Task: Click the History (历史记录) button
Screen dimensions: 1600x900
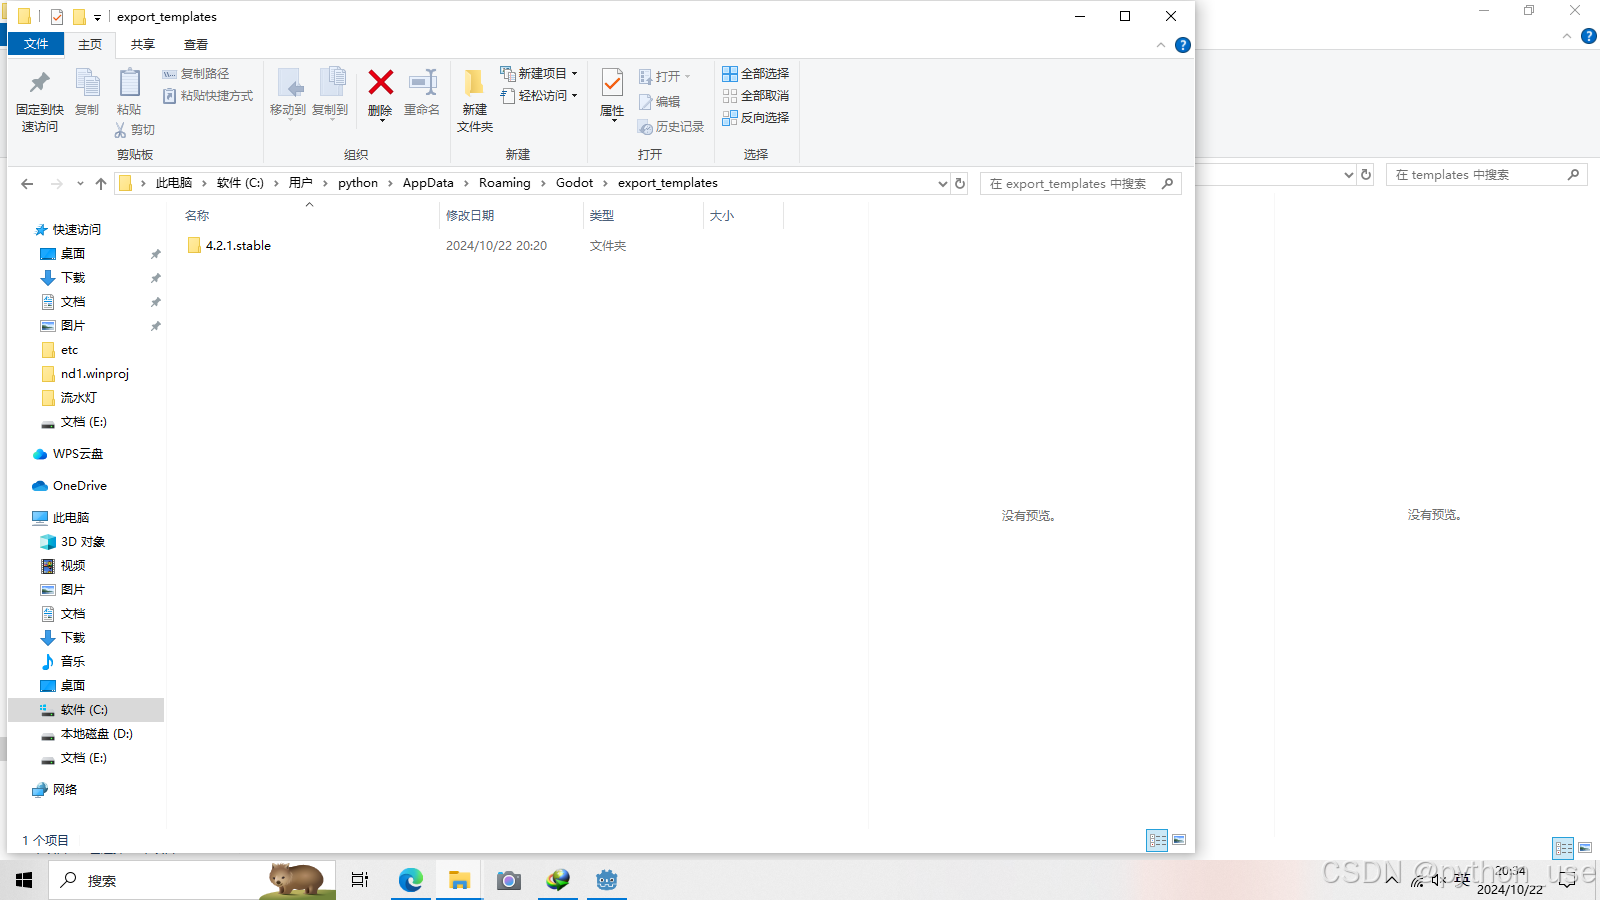Action: pyautogui.click(x=671, y=127)
